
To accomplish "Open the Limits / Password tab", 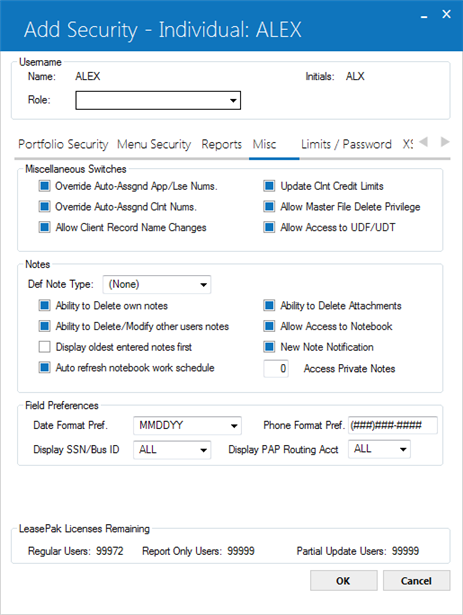I will pyautogui.click(x=346, y=144).
